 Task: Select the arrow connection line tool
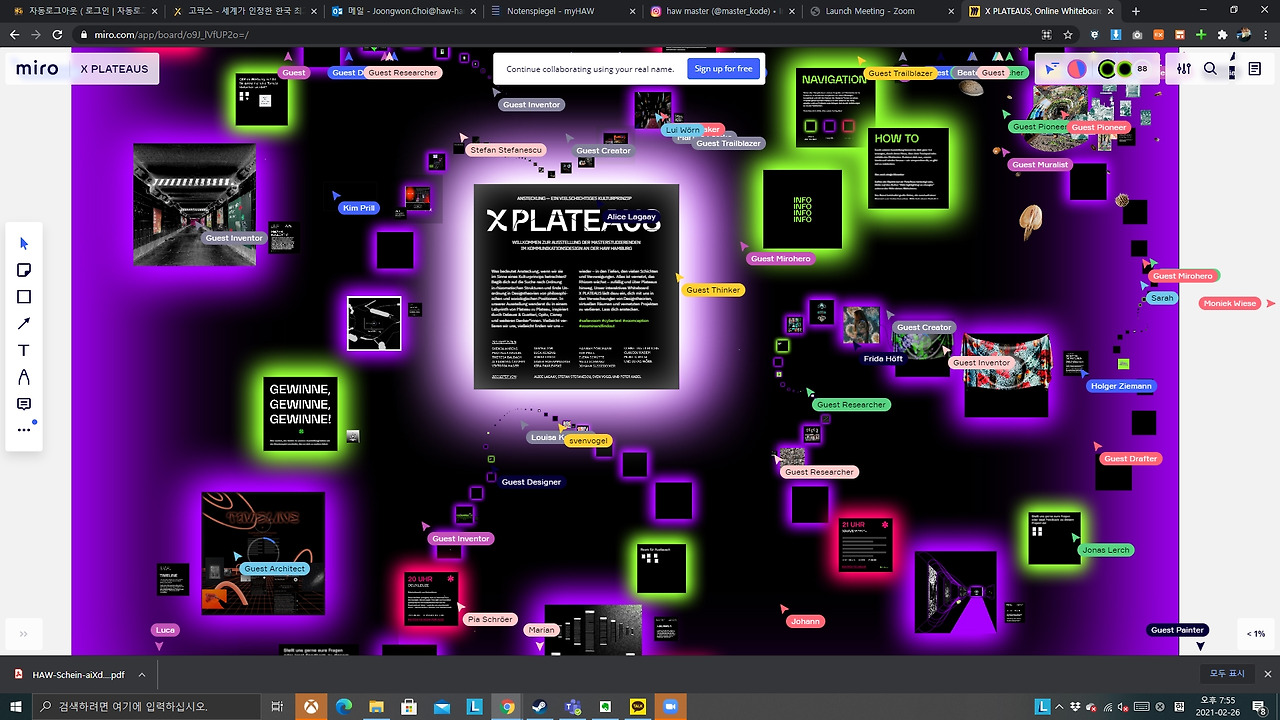24,324
